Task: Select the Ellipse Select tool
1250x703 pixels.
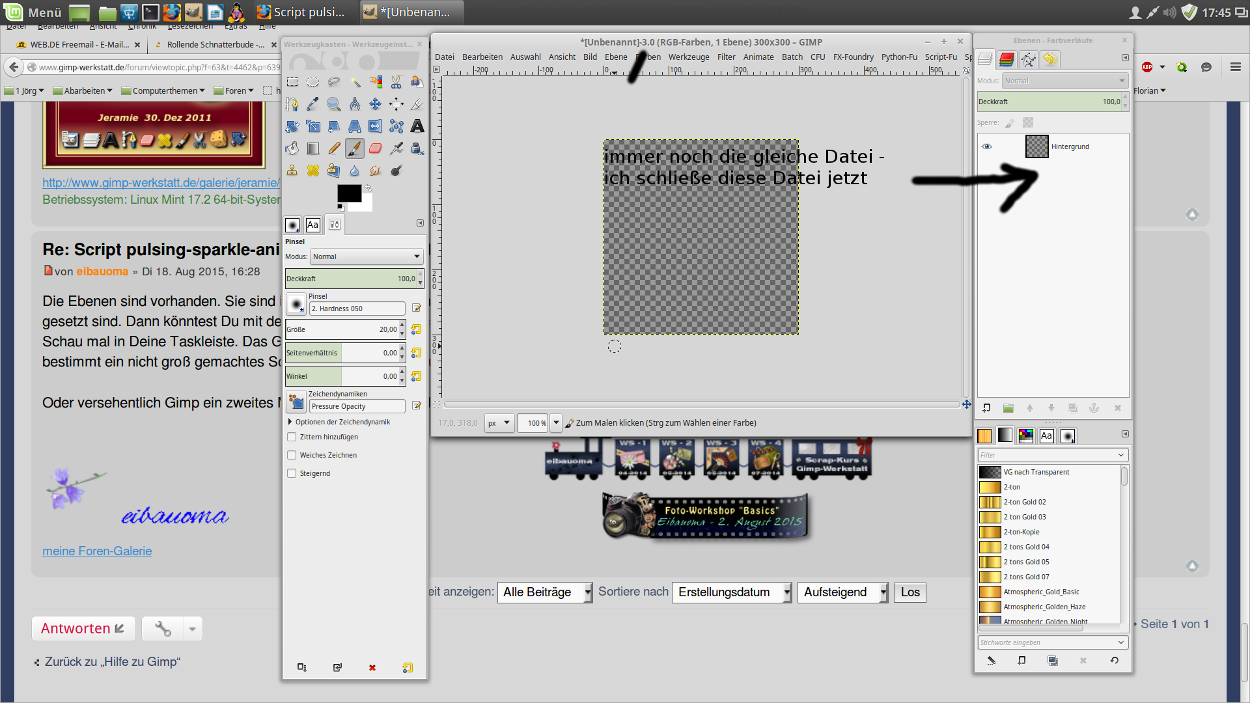Action: [313, 82]
